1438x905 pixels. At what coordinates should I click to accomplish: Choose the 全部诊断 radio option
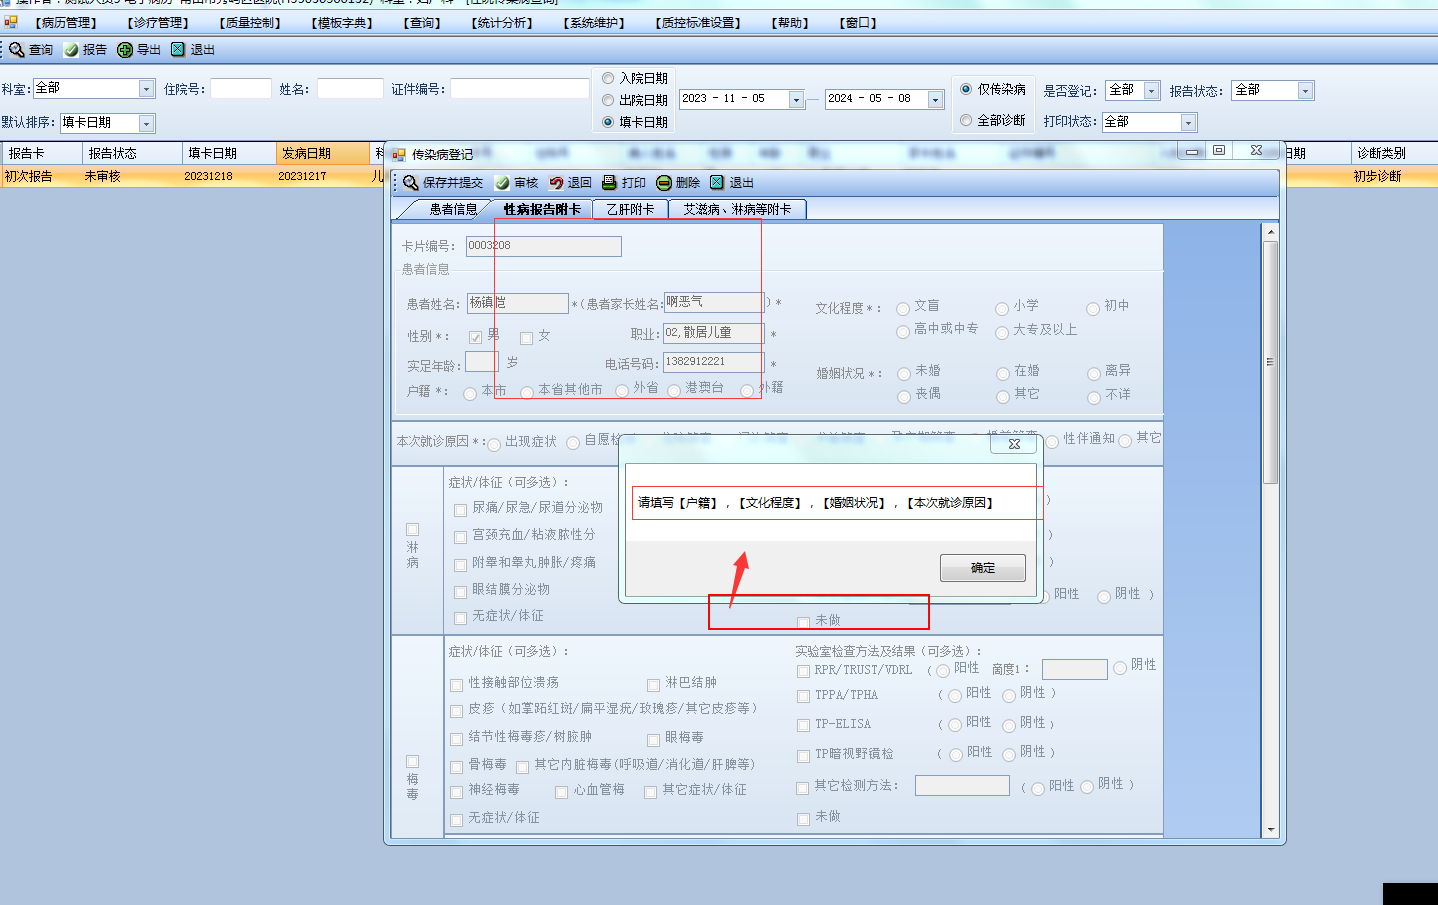click(x=966, y=120)
